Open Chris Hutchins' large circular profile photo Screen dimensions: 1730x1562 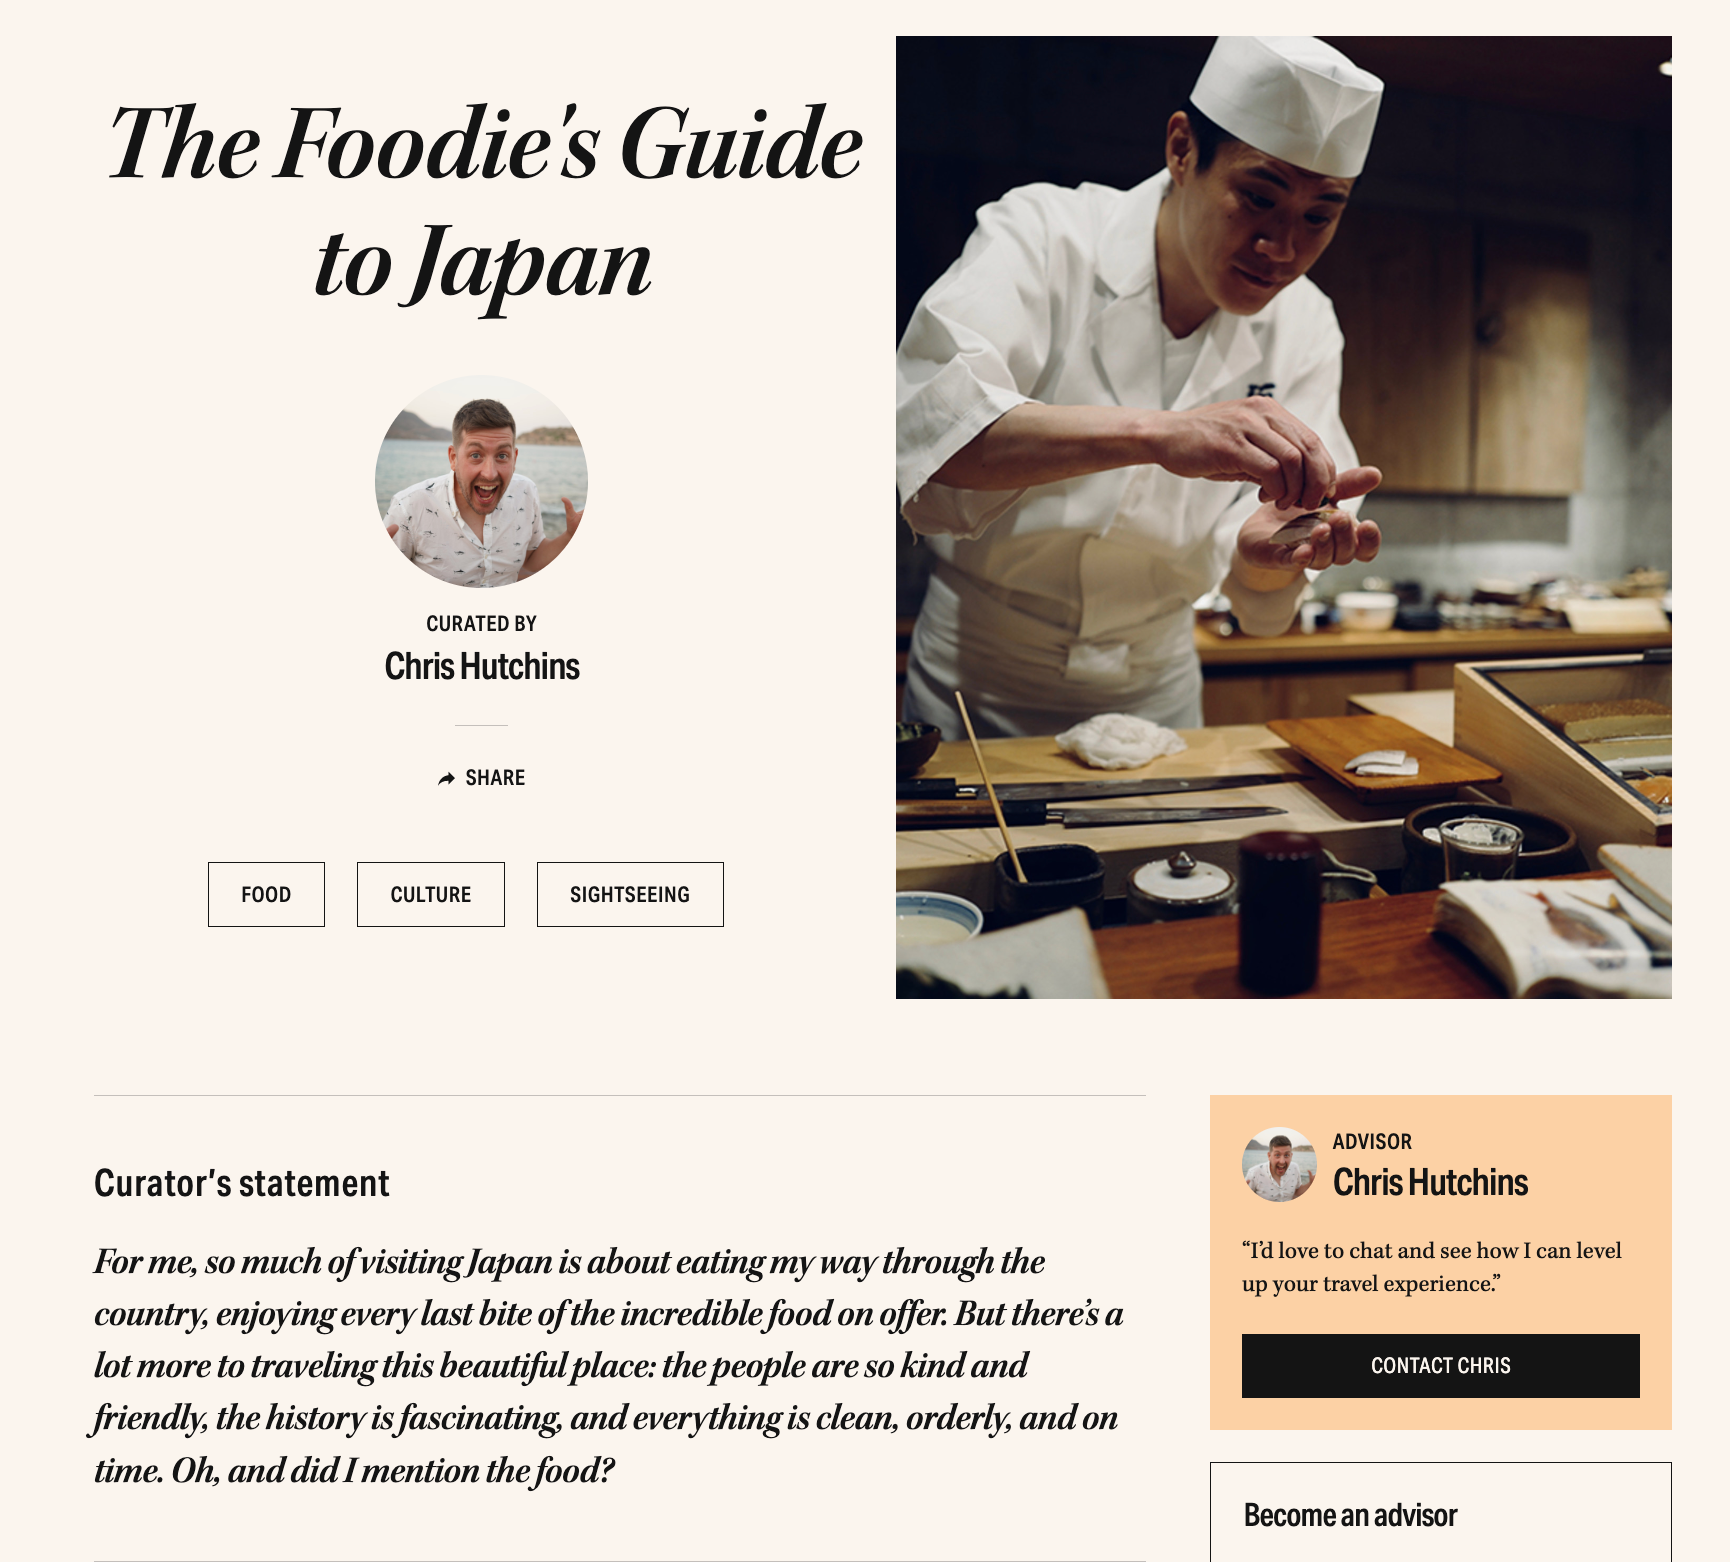pyautogui.click(x=481, y=481)
